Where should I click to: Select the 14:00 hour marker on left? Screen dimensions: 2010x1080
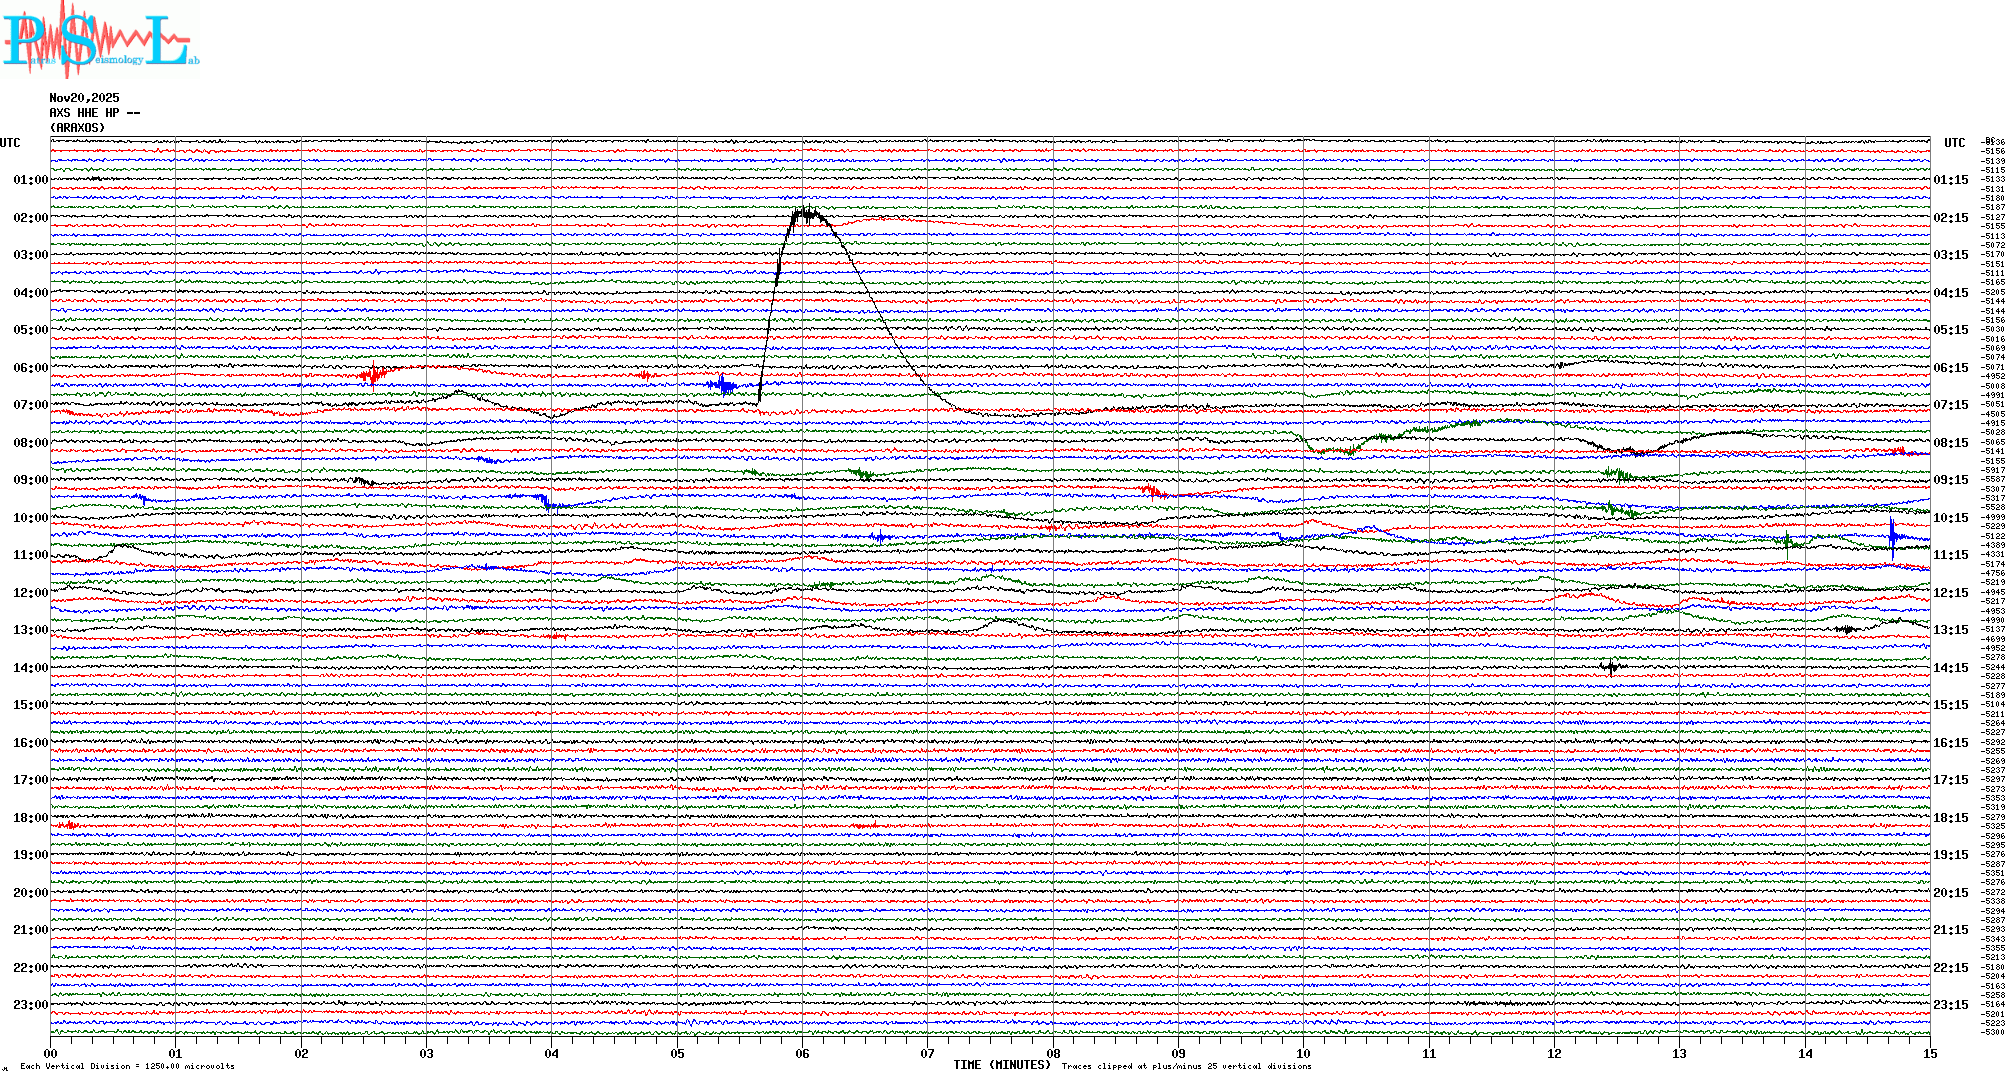click(x=30, y=668)
